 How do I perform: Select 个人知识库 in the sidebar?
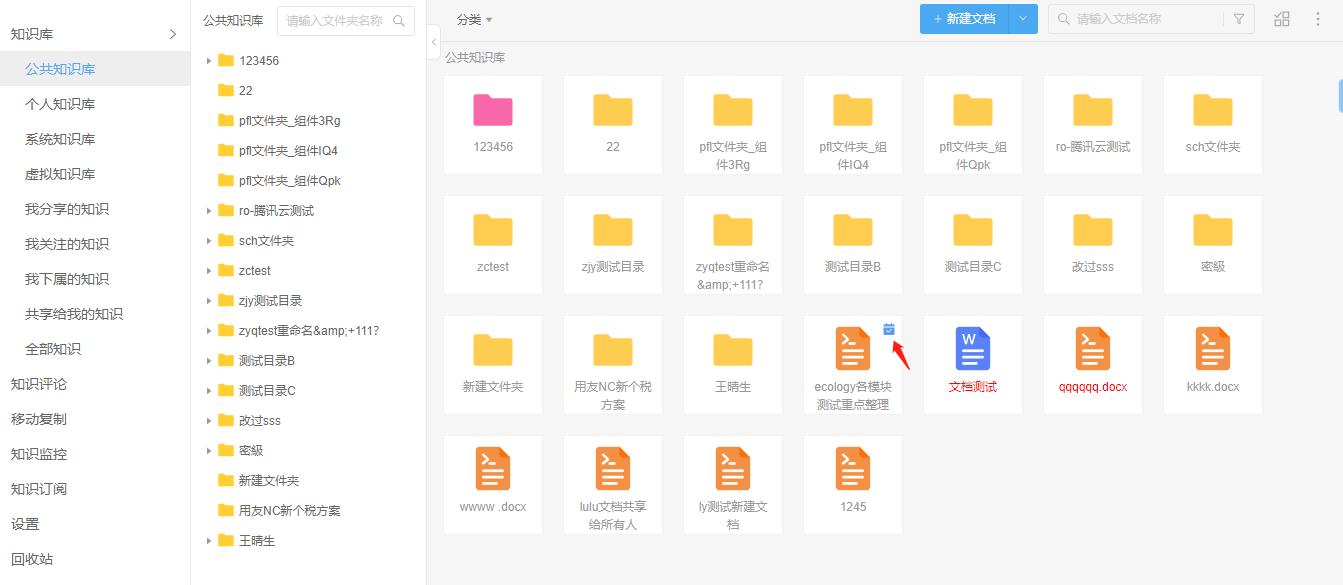60,104
